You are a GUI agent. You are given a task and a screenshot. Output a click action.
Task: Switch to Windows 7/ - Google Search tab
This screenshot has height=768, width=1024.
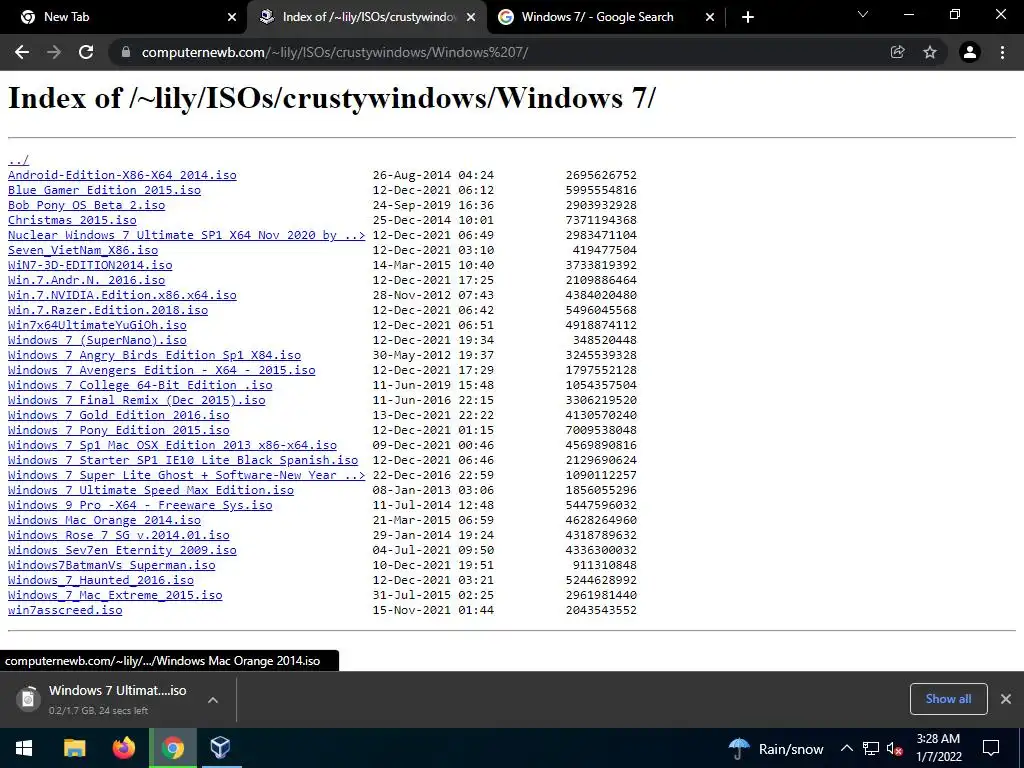[606, 17]
